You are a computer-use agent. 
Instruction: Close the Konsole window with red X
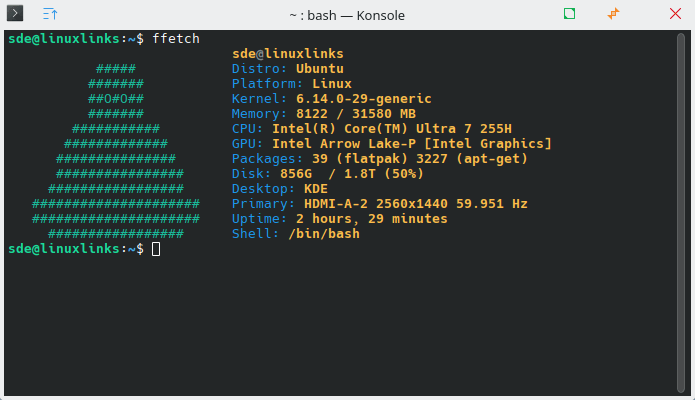coord(675,14)
